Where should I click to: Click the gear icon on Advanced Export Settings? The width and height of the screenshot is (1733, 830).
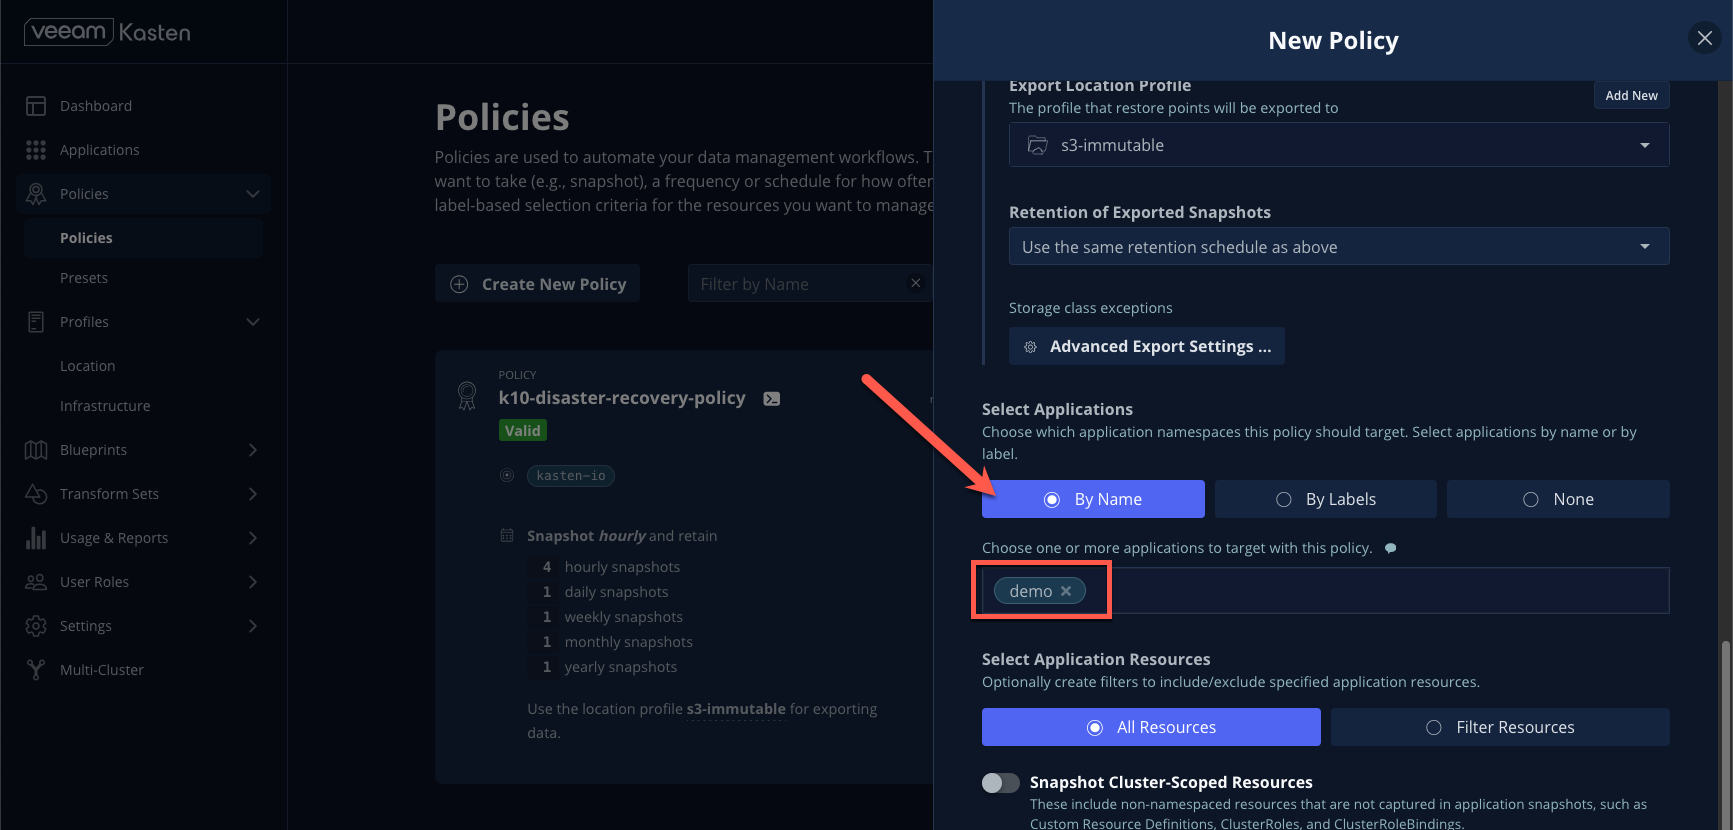point(1030,347)
